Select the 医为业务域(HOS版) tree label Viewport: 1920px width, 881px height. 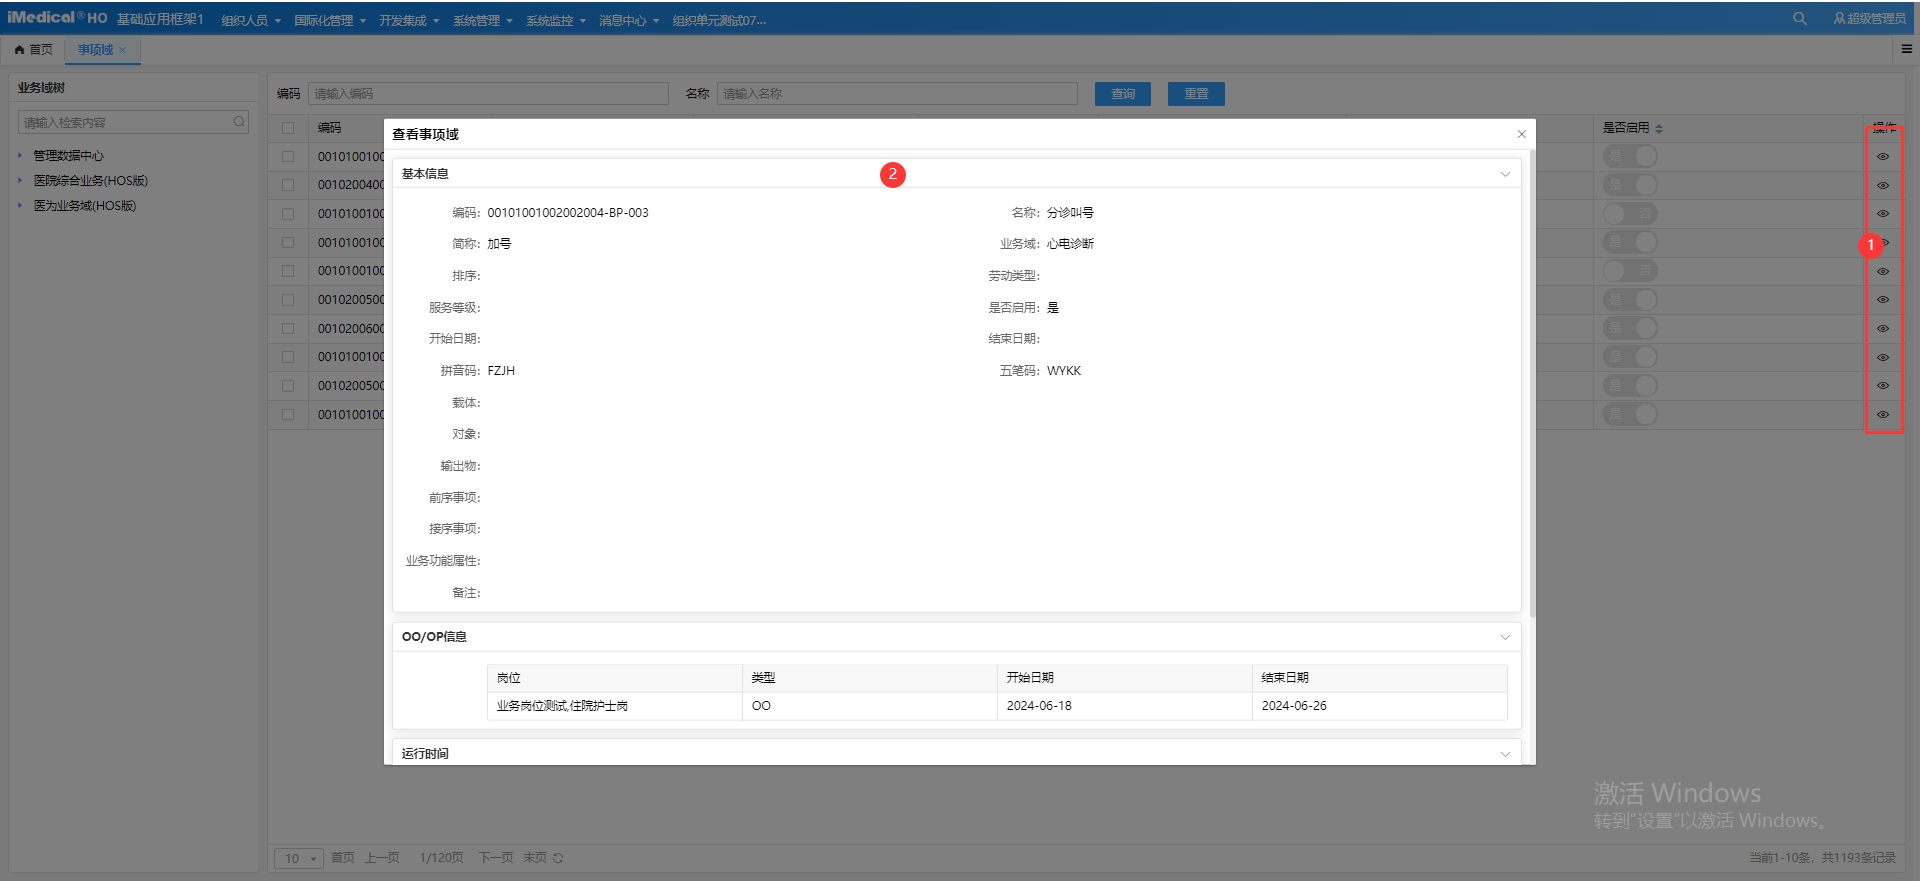click(85, 205)
